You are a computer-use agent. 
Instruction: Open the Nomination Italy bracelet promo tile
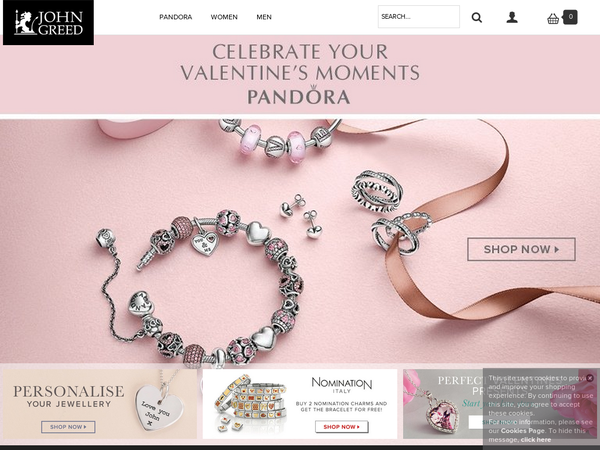click(300, 404)
